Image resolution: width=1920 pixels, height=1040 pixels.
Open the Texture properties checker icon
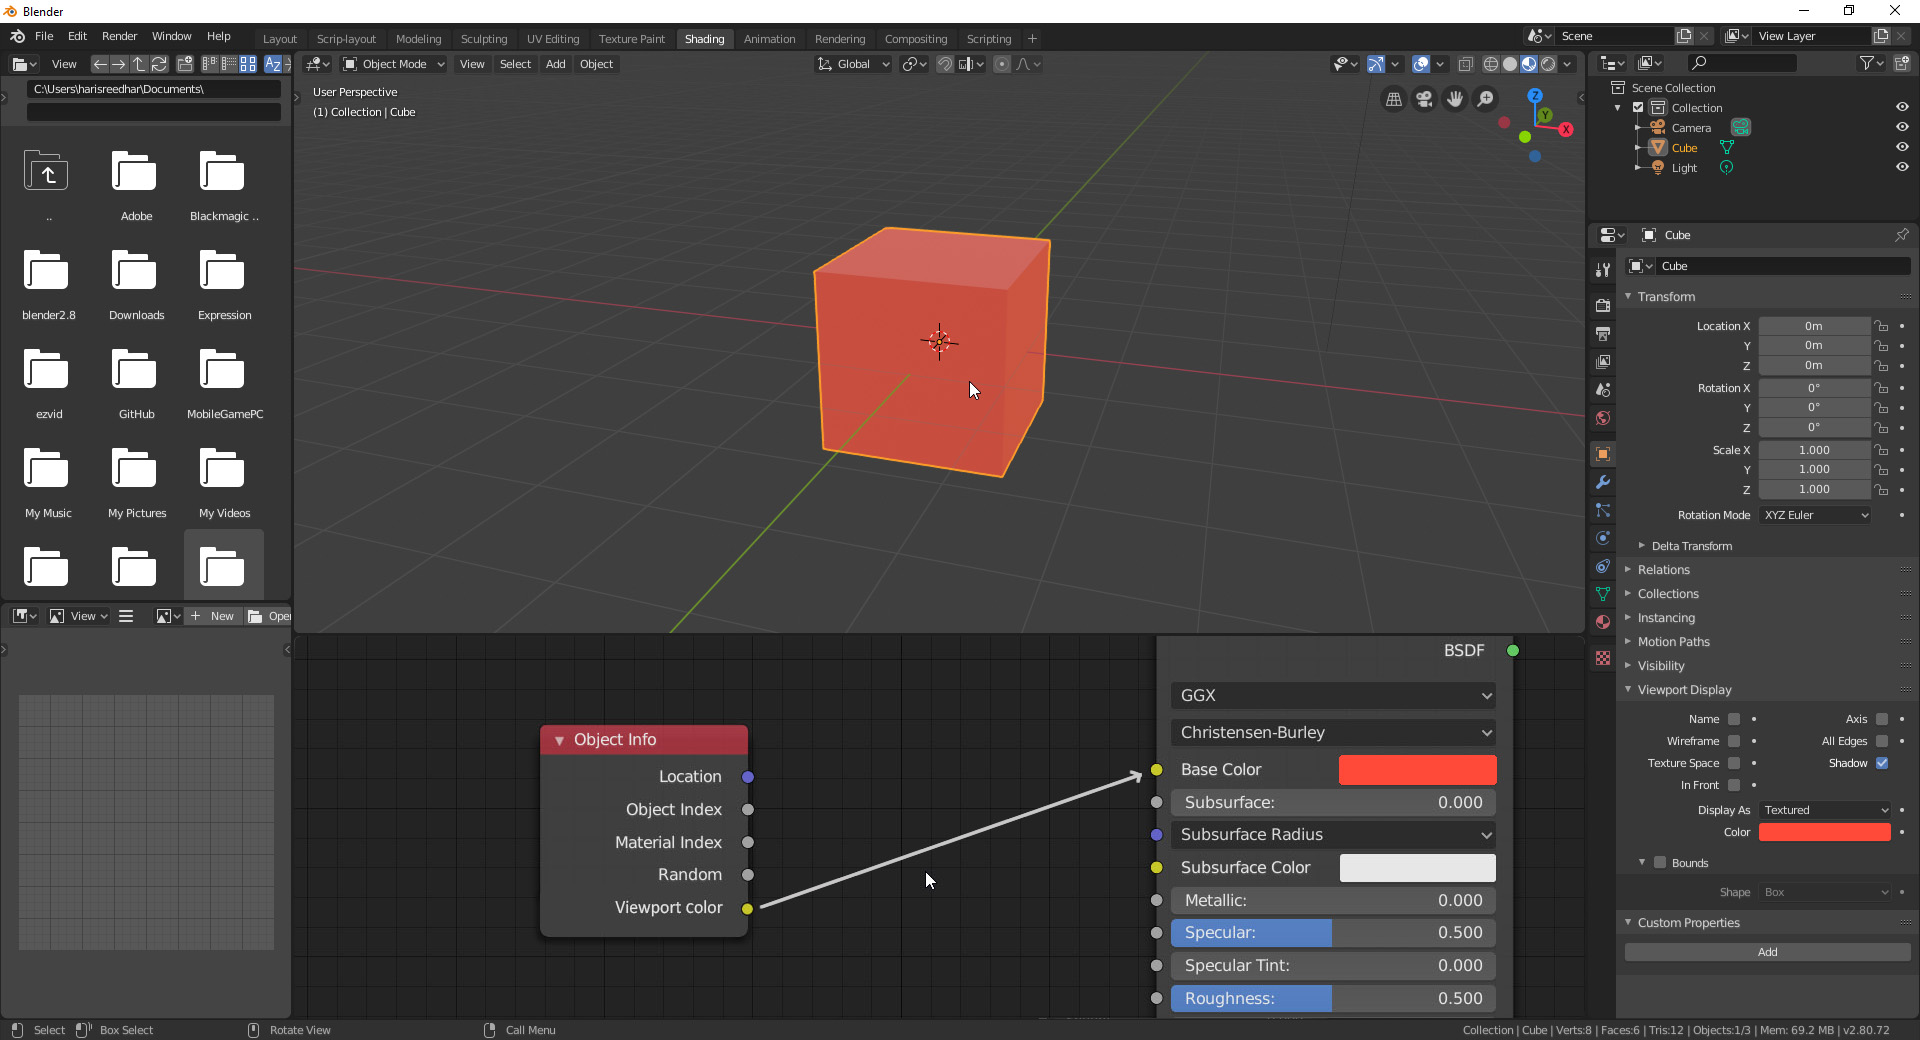(x=1603, y=658)
